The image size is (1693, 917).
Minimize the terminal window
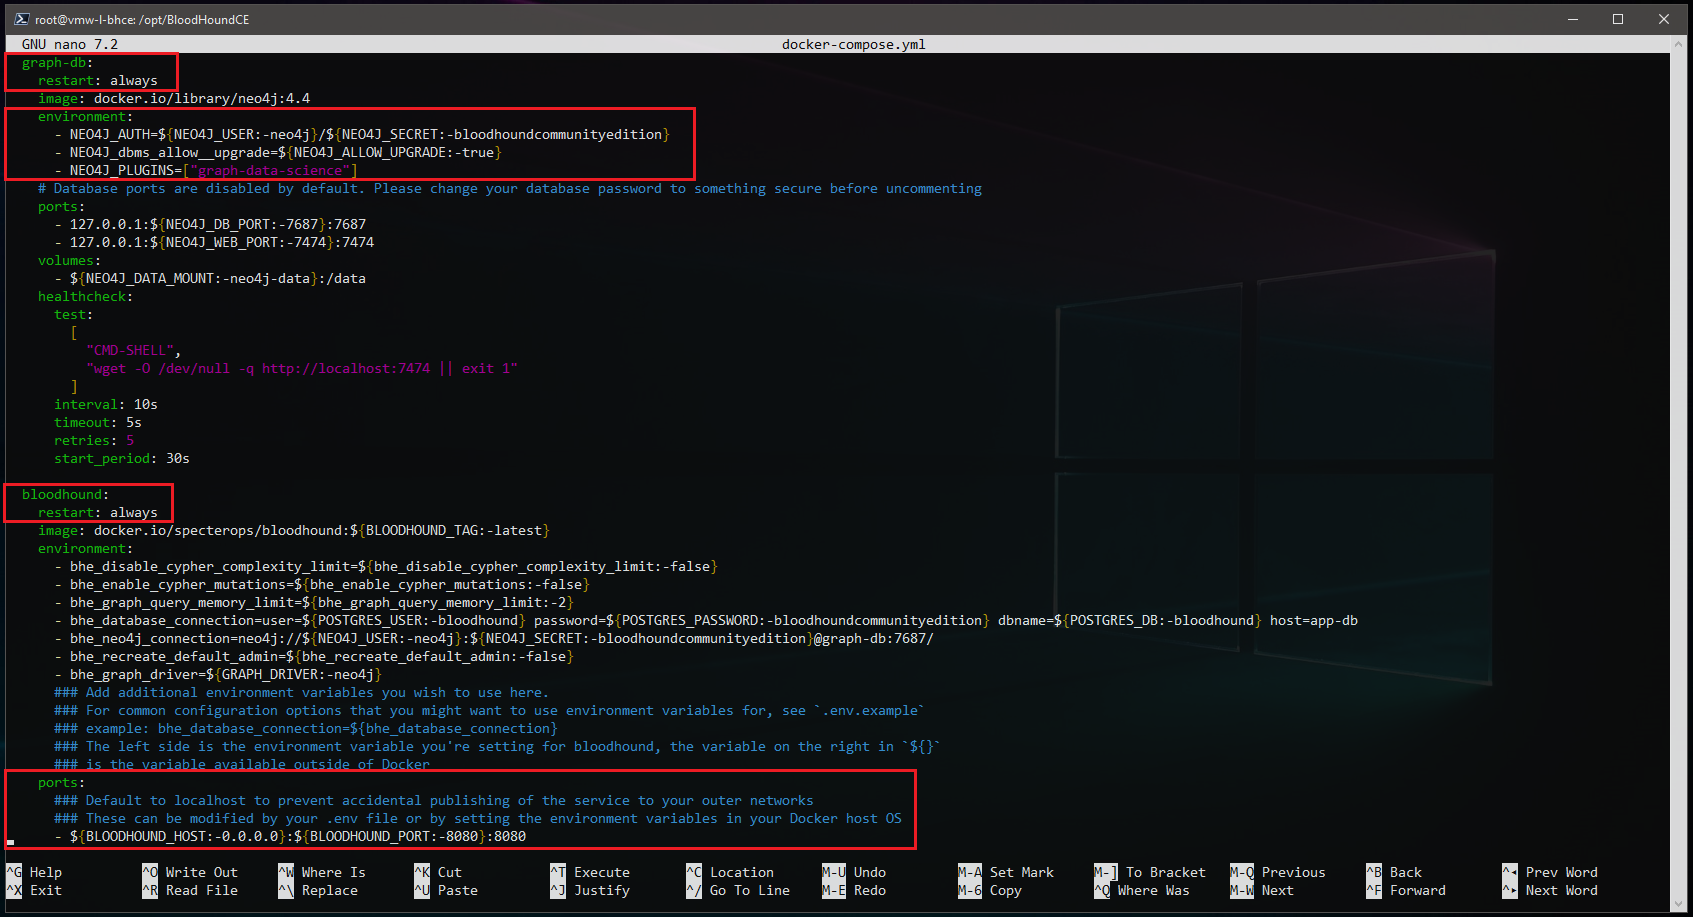[1572, 19]
